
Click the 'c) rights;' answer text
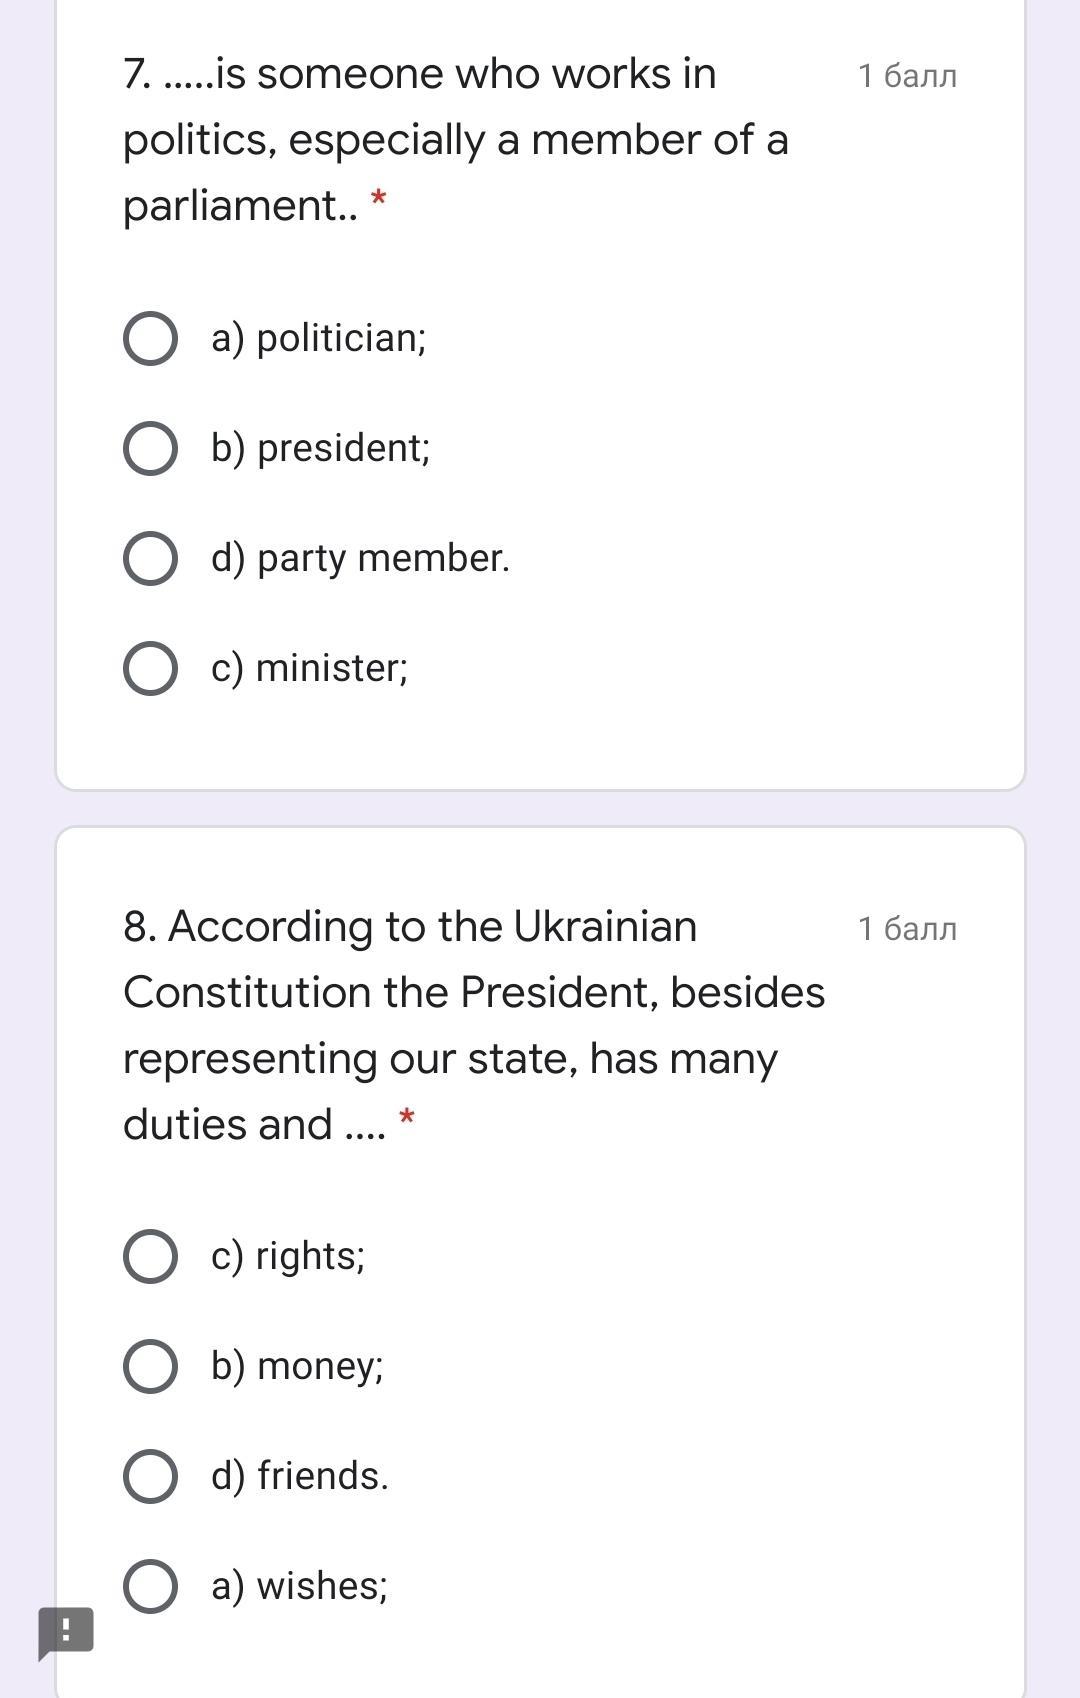(288, 1256)
